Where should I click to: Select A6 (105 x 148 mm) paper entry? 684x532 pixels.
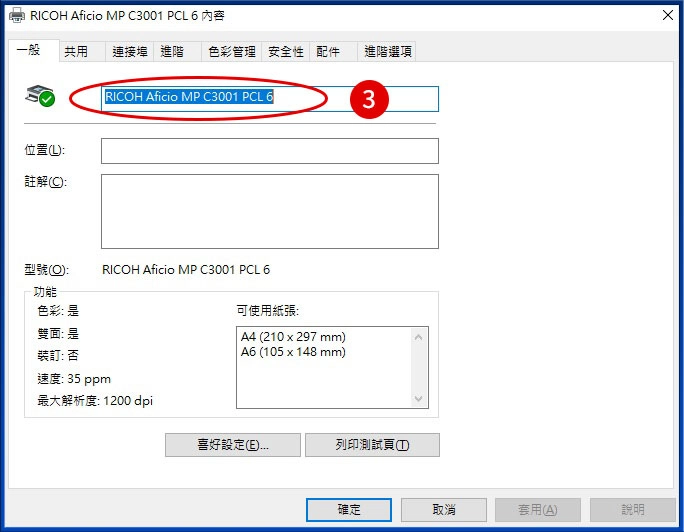pyautogui.click(x=293, y=352)
